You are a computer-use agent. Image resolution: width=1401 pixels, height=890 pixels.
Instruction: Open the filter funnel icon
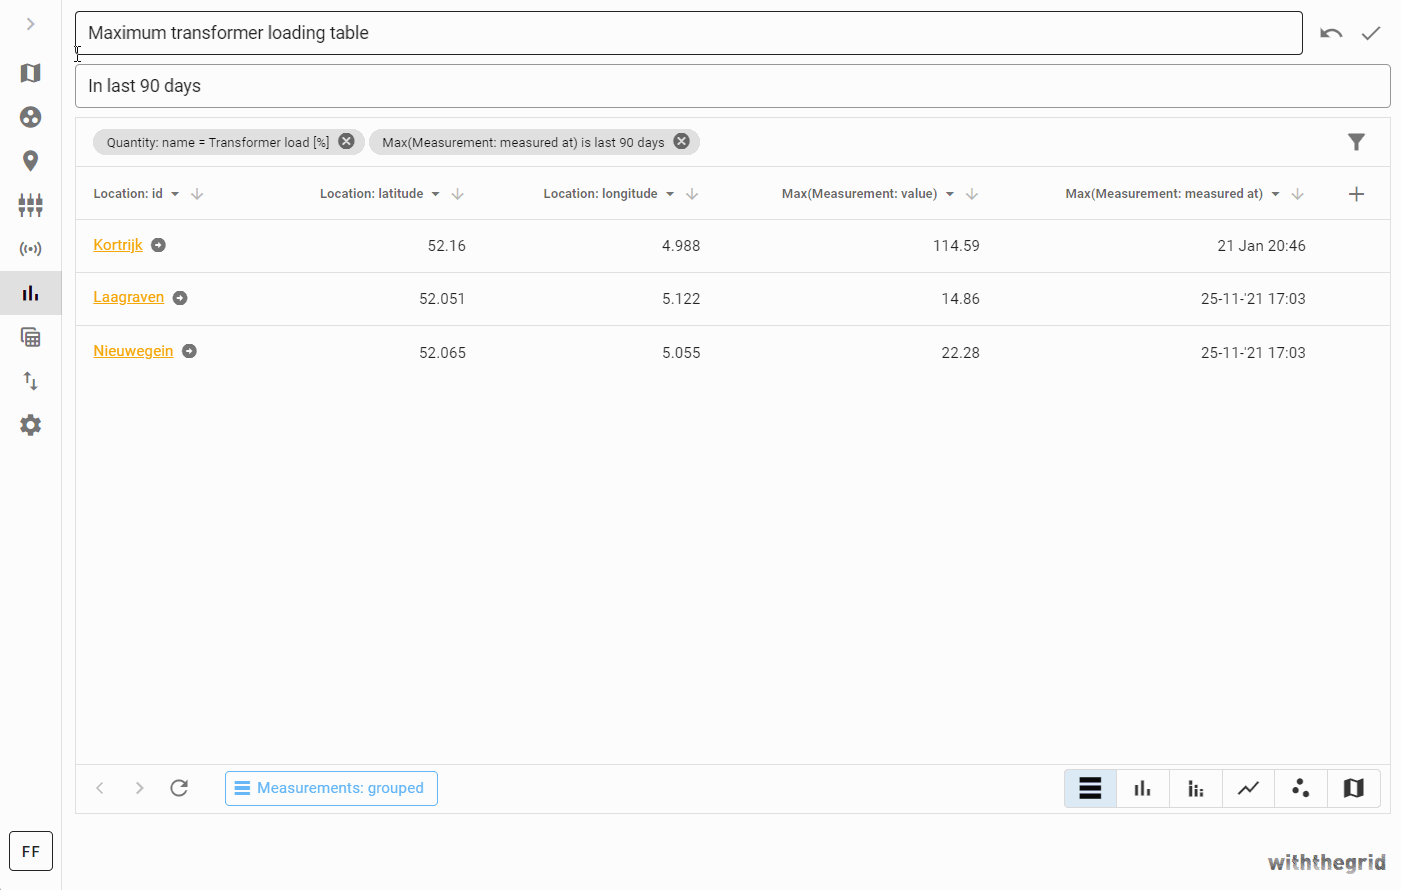[x=1356, y=142]
